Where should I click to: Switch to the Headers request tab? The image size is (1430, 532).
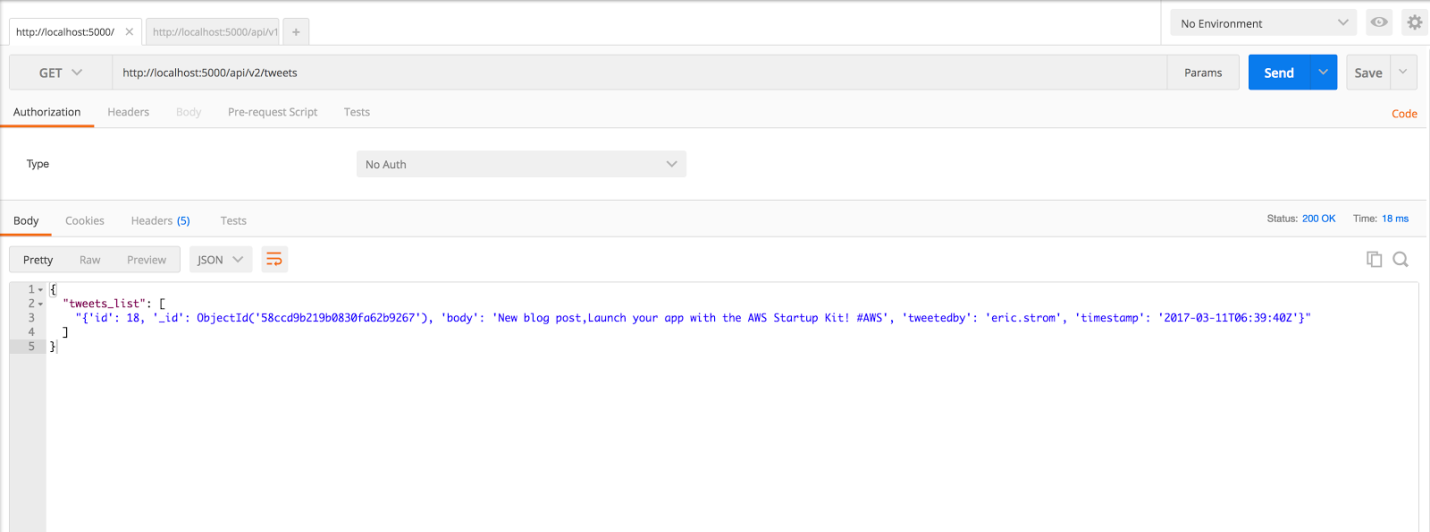pyautogui.click(x=128, y=112)
